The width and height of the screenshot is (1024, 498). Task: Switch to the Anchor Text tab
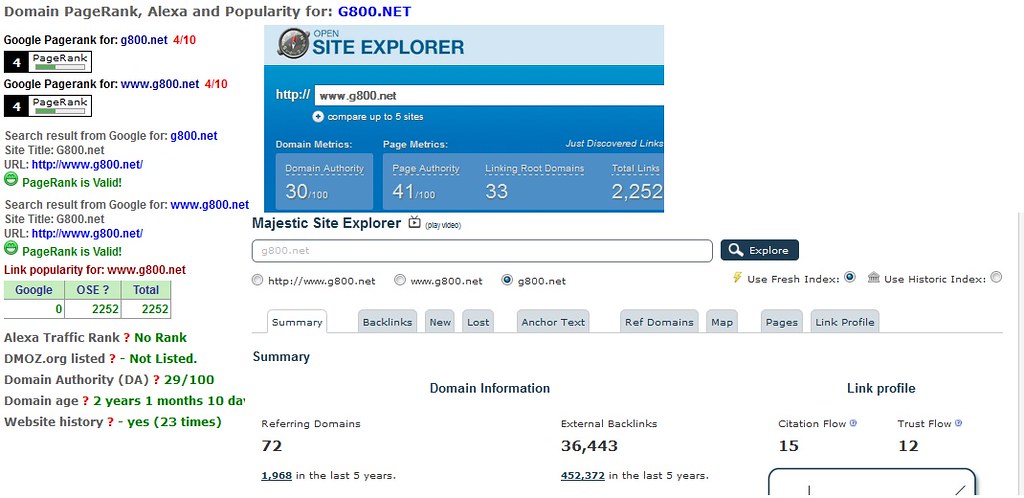tap(553, 322)
